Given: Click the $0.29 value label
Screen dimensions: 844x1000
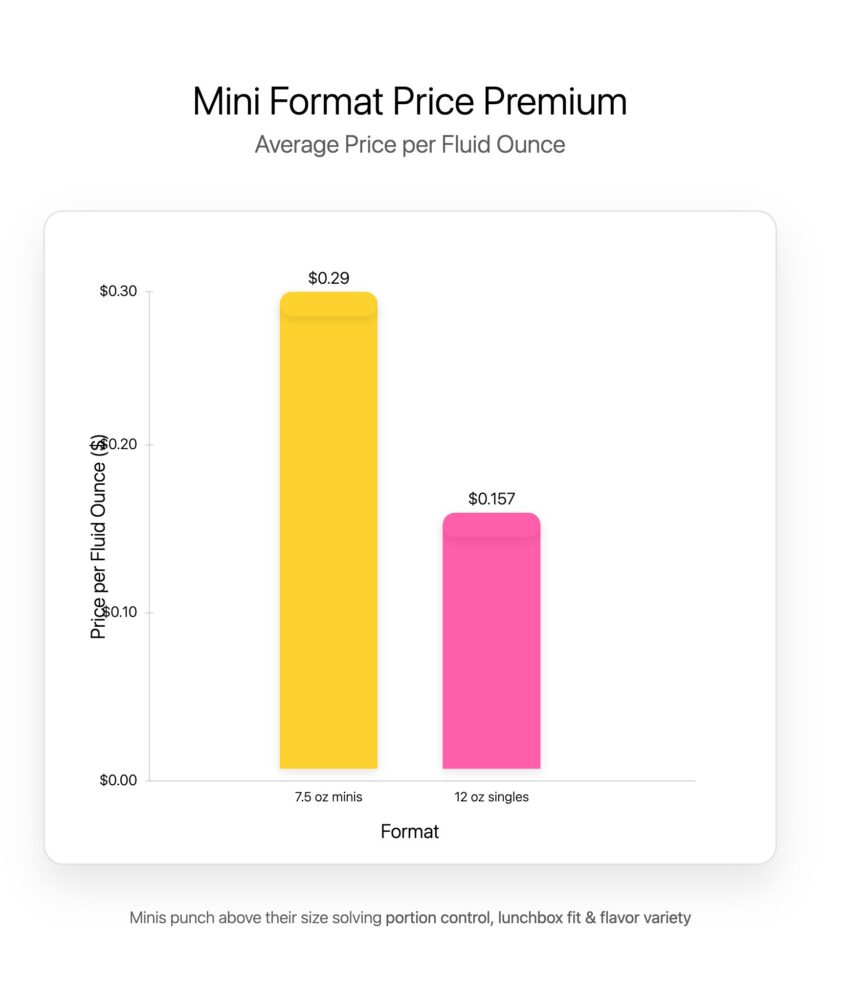Looking at the screenshot, I should [328, 278].
